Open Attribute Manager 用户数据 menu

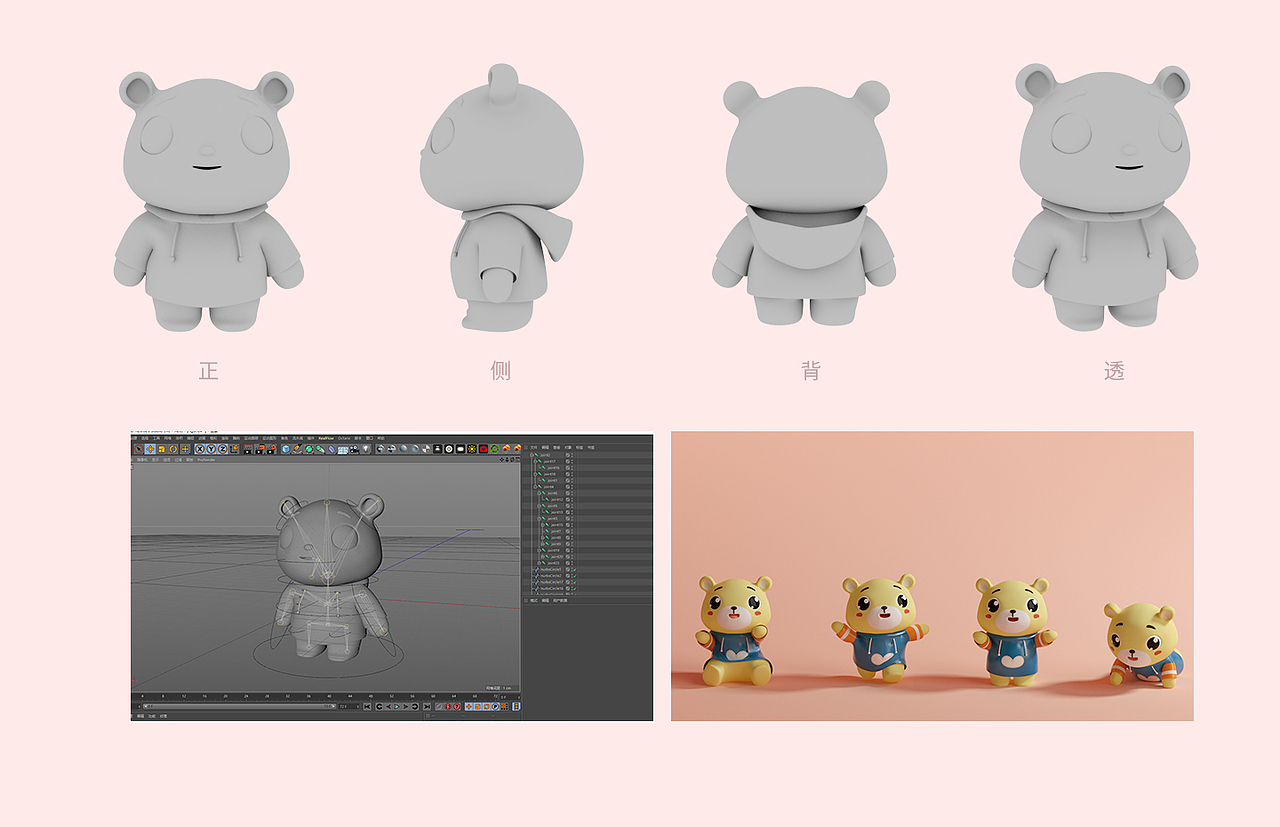[560, 600]
